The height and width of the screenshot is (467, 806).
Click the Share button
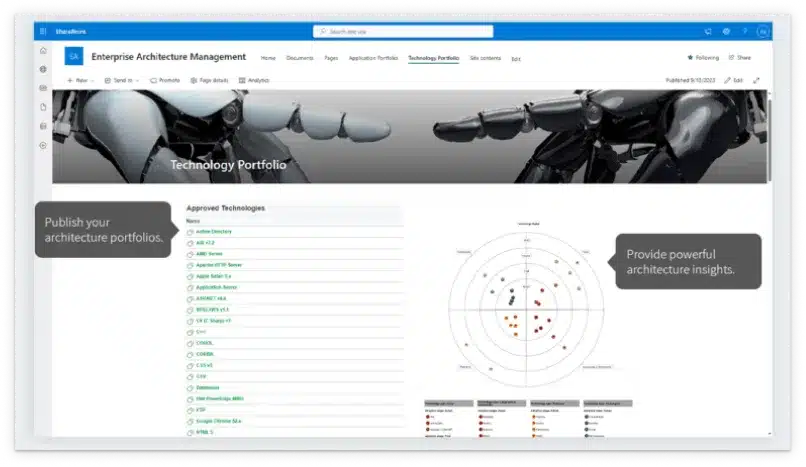[740, 58]
